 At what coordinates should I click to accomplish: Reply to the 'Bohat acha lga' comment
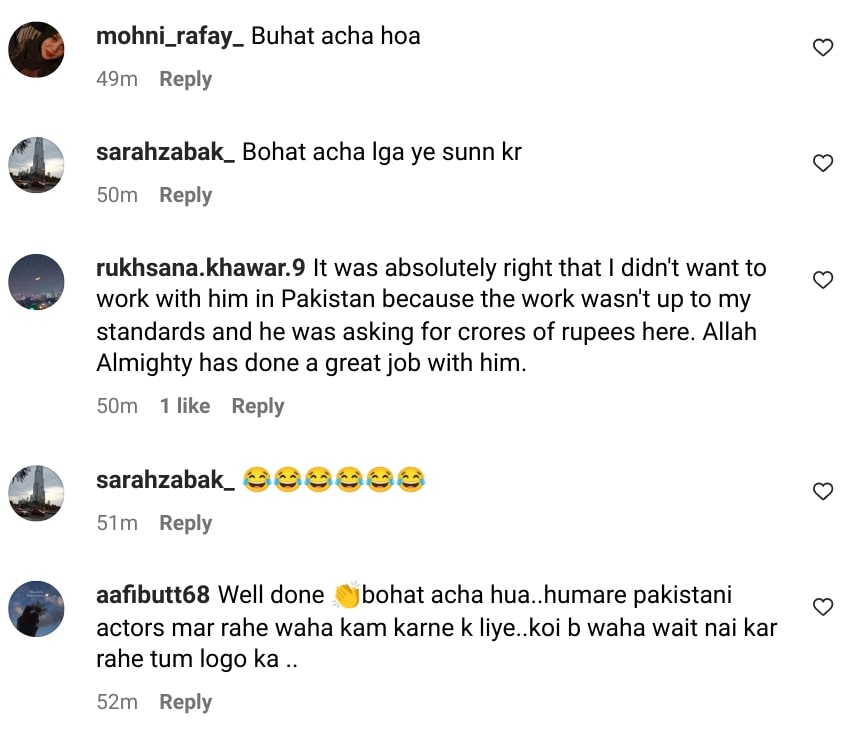point(185,195)
